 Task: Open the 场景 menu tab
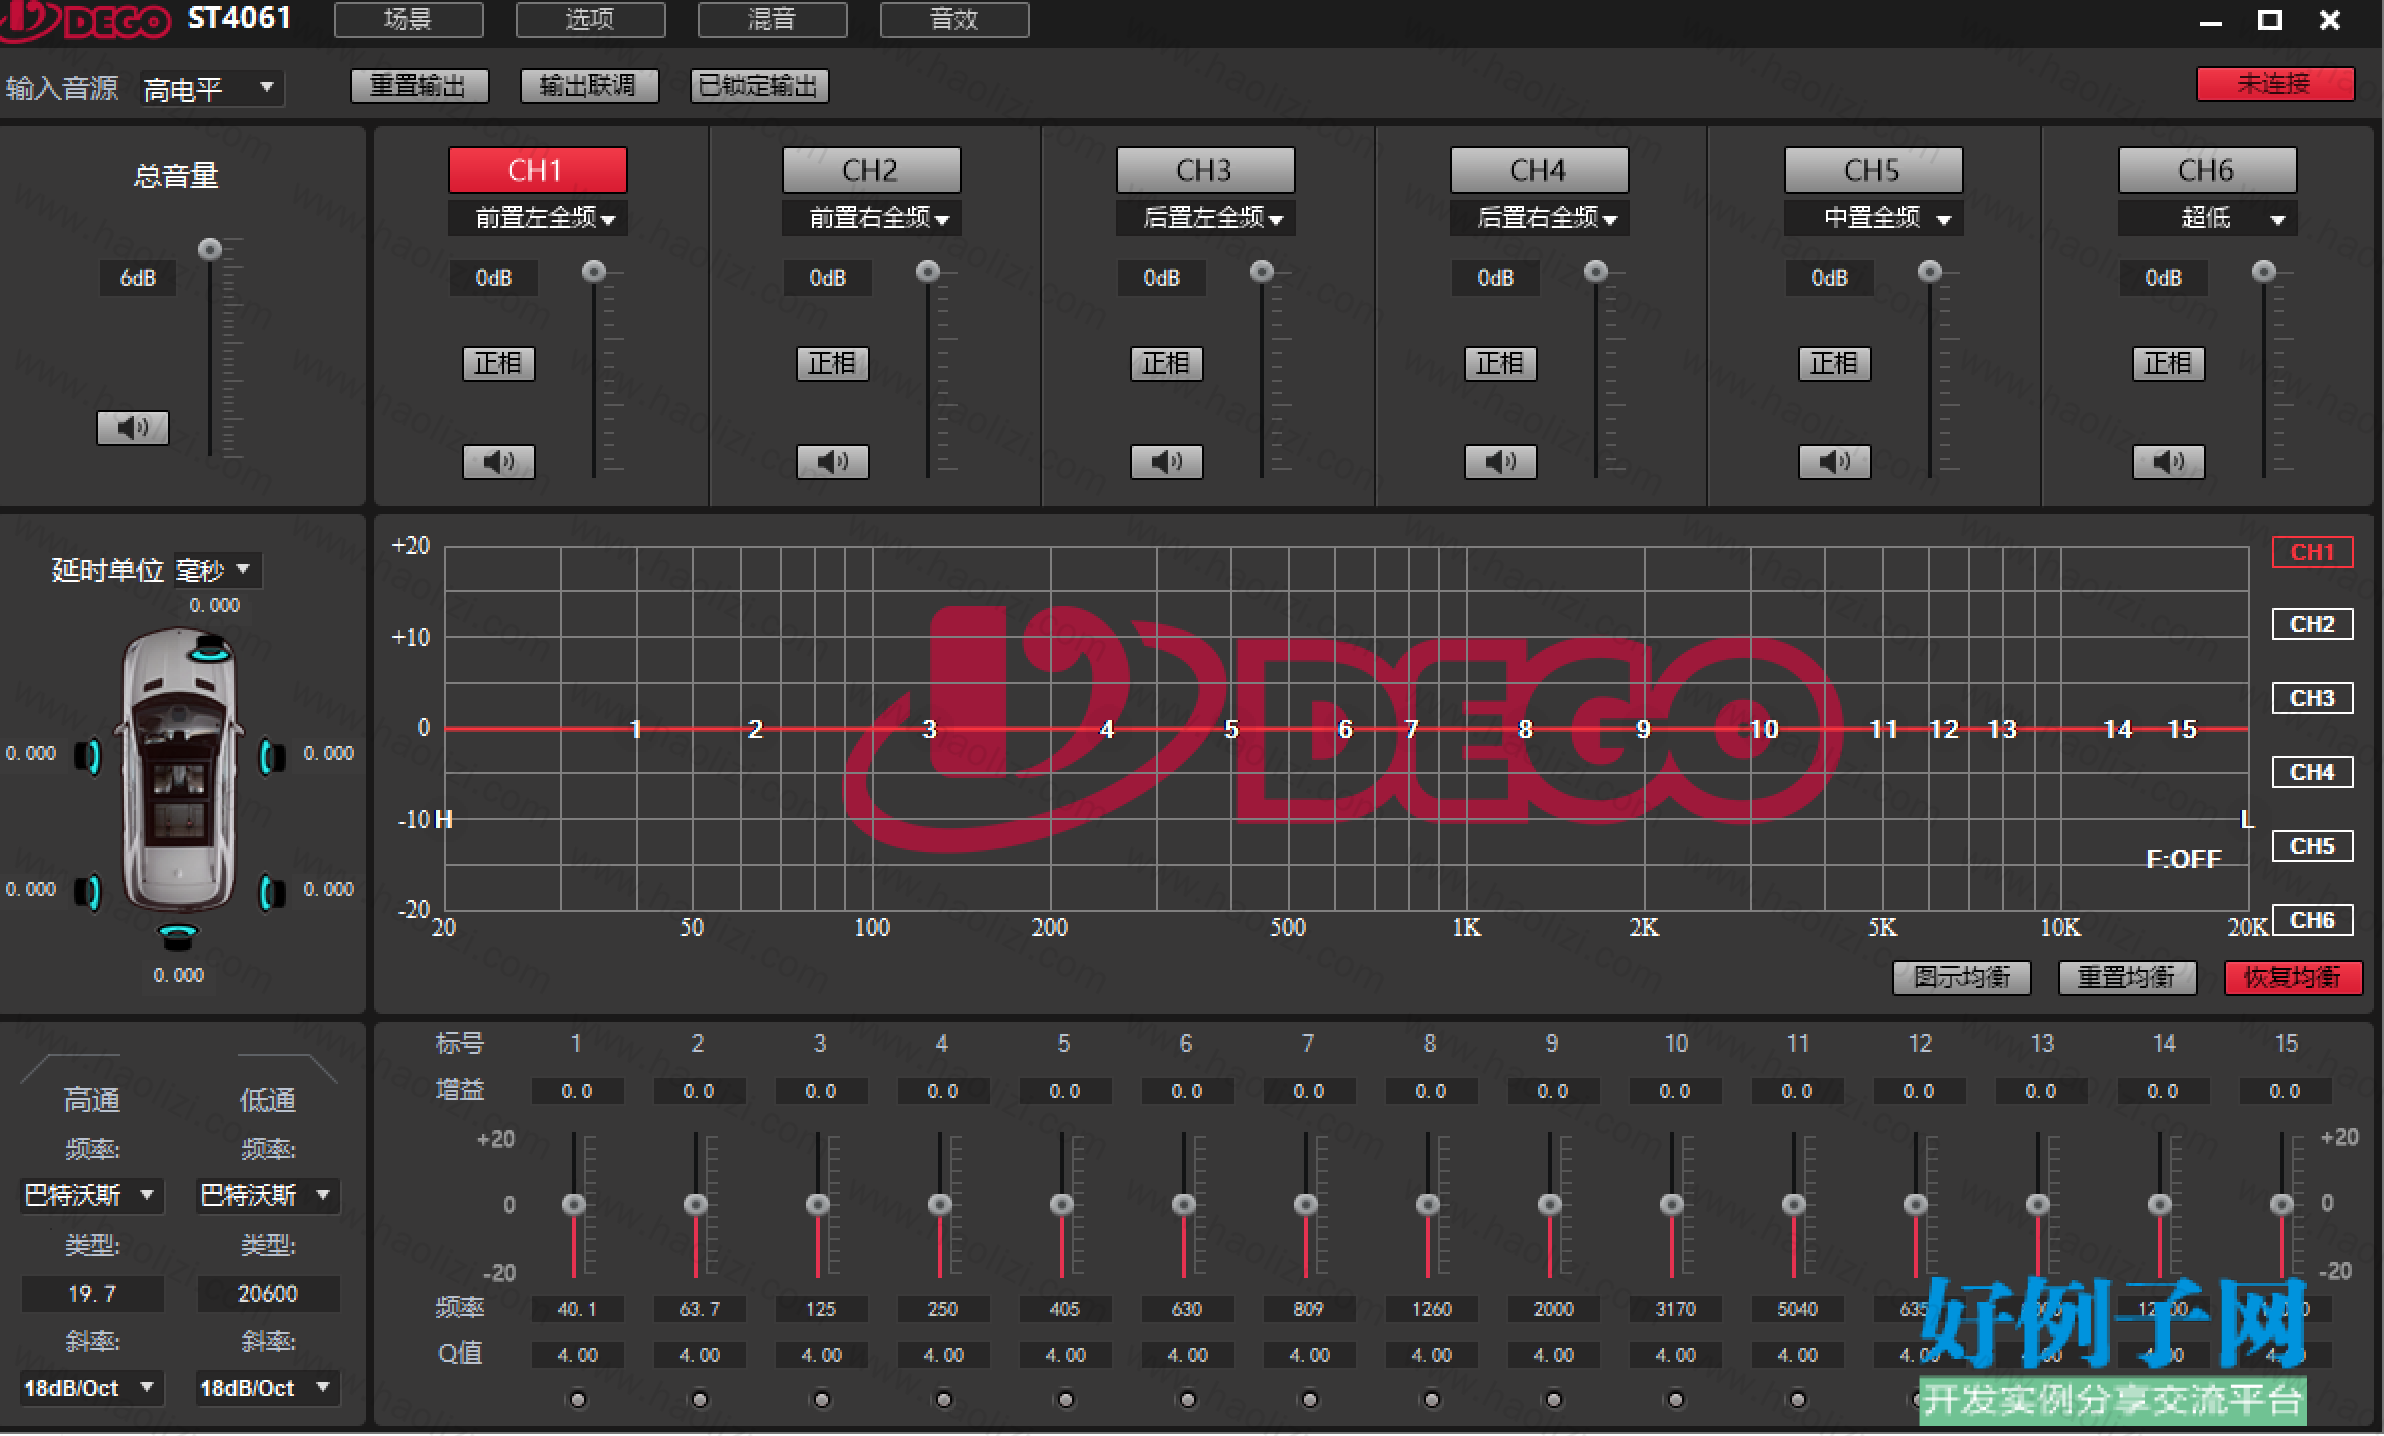point(408,19)
